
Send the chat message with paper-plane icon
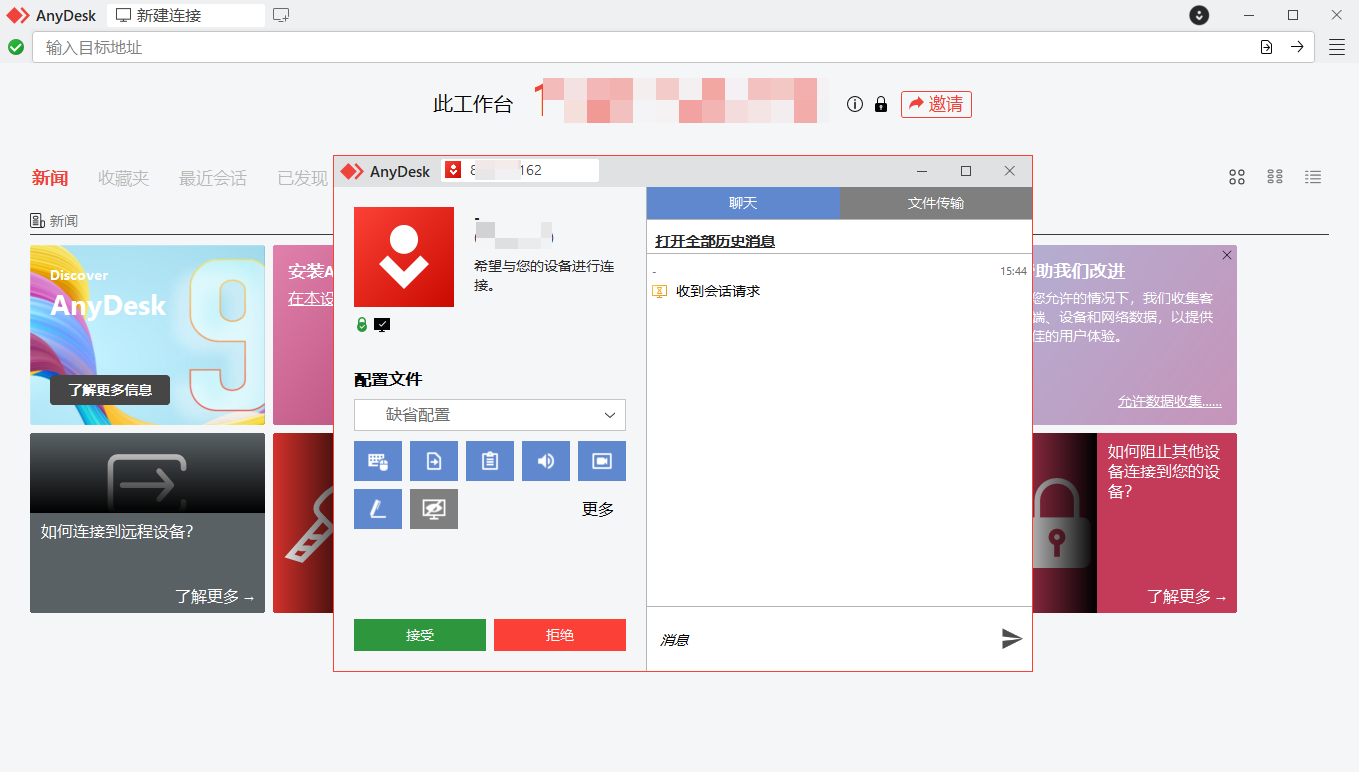[x=1012, y=639]
